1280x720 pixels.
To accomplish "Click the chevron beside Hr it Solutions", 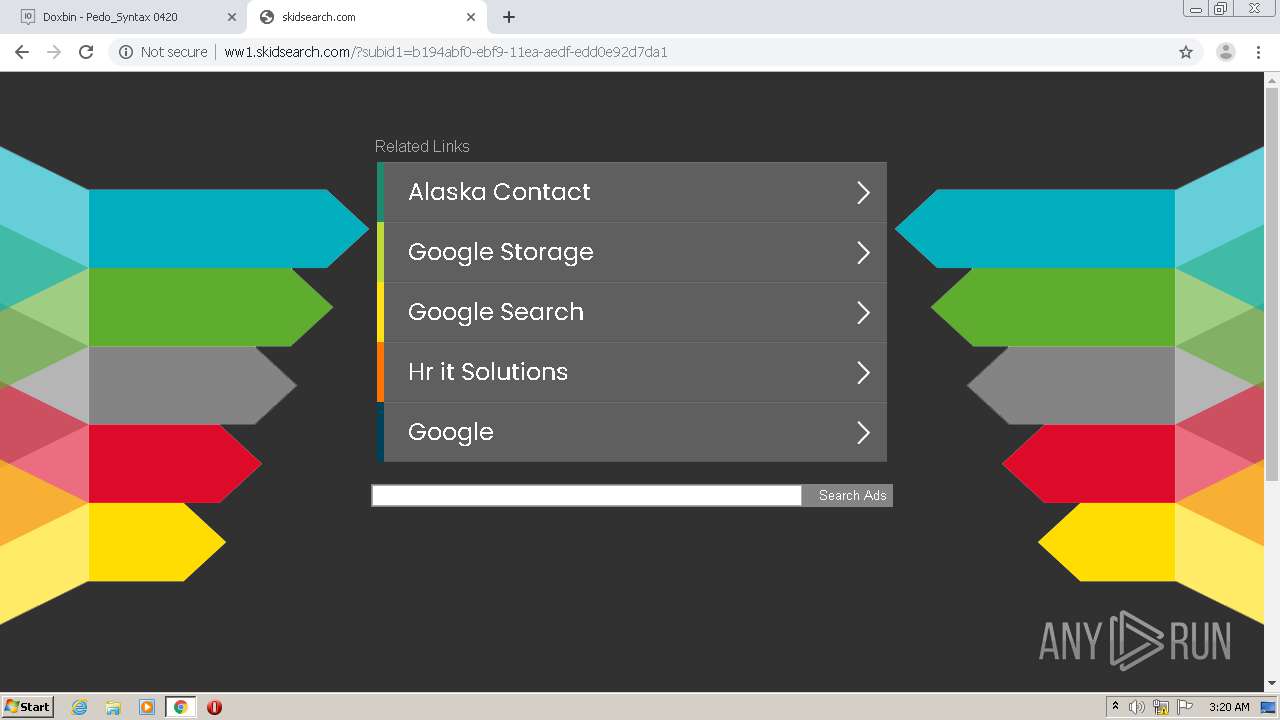I will point(863,372).
